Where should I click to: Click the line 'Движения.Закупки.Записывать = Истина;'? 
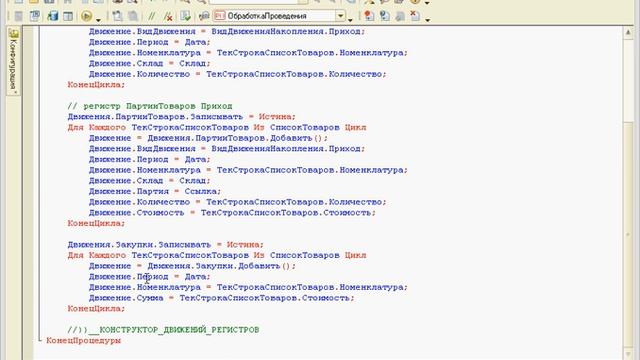166,244
